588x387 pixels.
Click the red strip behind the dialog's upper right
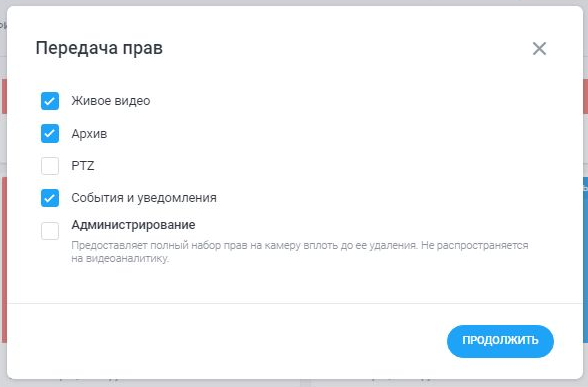pyautogui.click(x=585, y=96)
